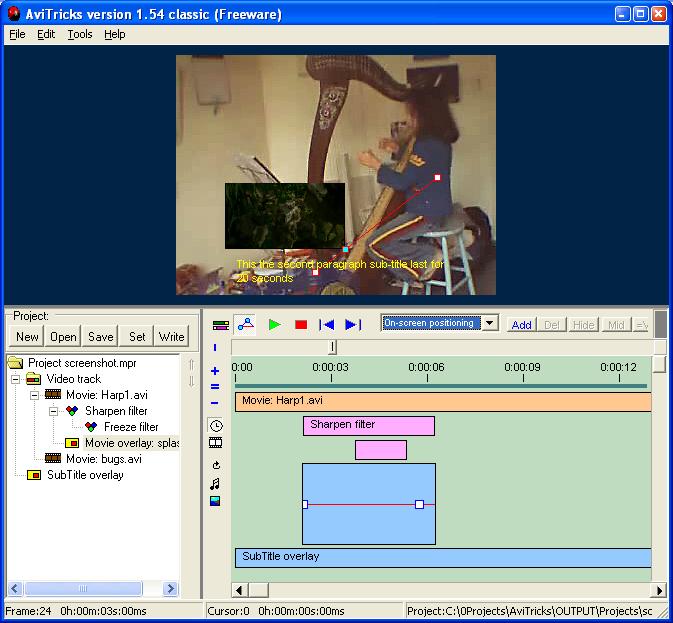The width and height of the screenshot is (673, 623).
Task: Select the unlabeled pink clip below Sharpen filter
Action: (x=381, y=450)
